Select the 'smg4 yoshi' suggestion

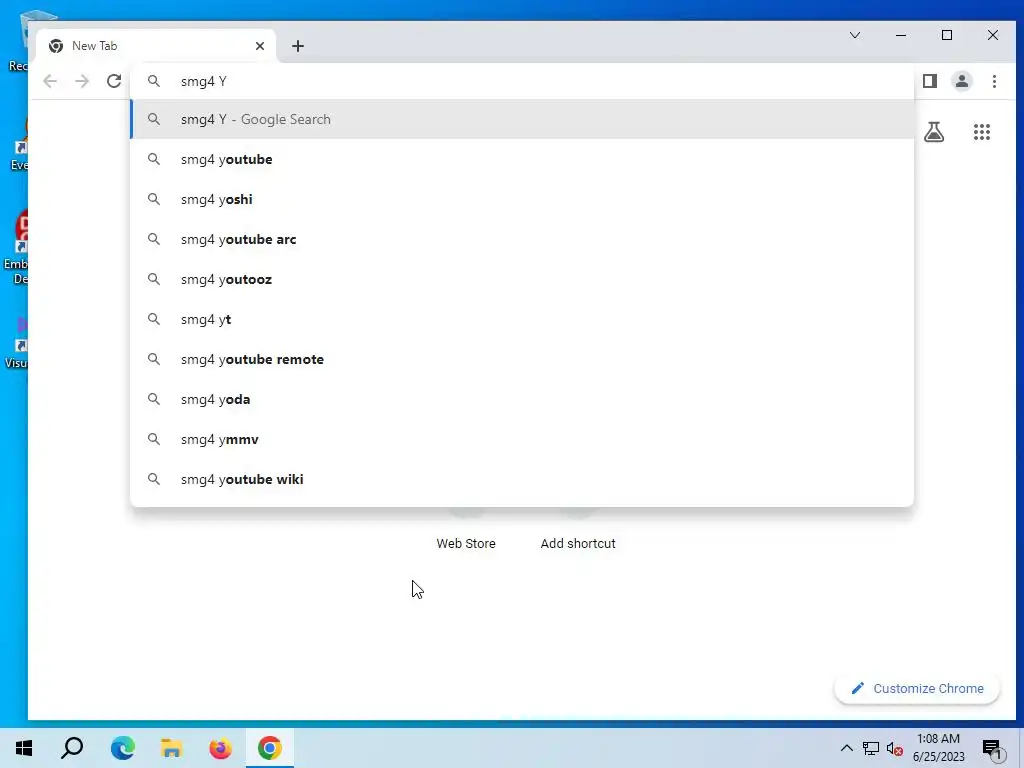click(522, 199)
